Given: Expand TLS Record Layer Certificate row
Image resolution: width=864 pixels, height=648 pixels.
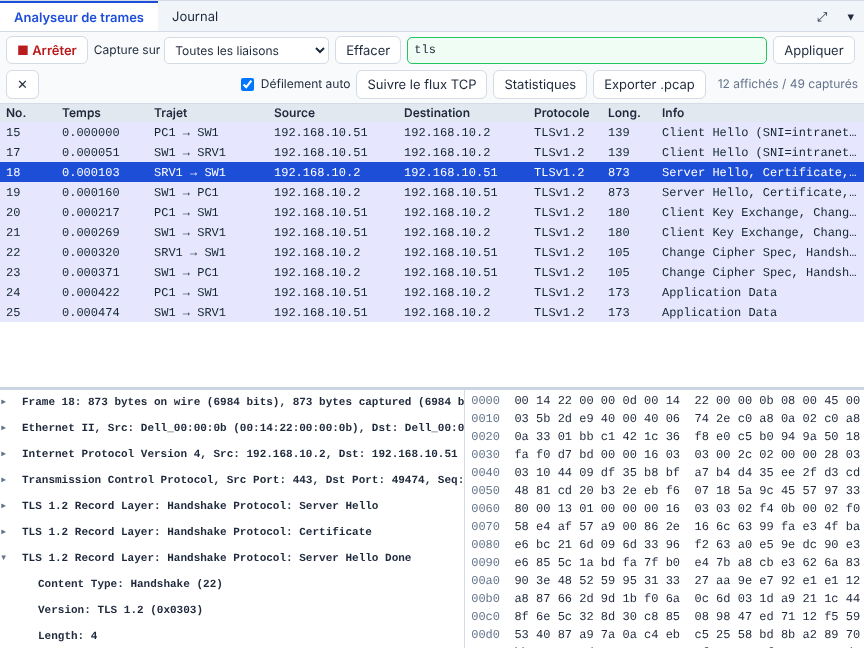Looking at the screenshot, I should [4, 531].
